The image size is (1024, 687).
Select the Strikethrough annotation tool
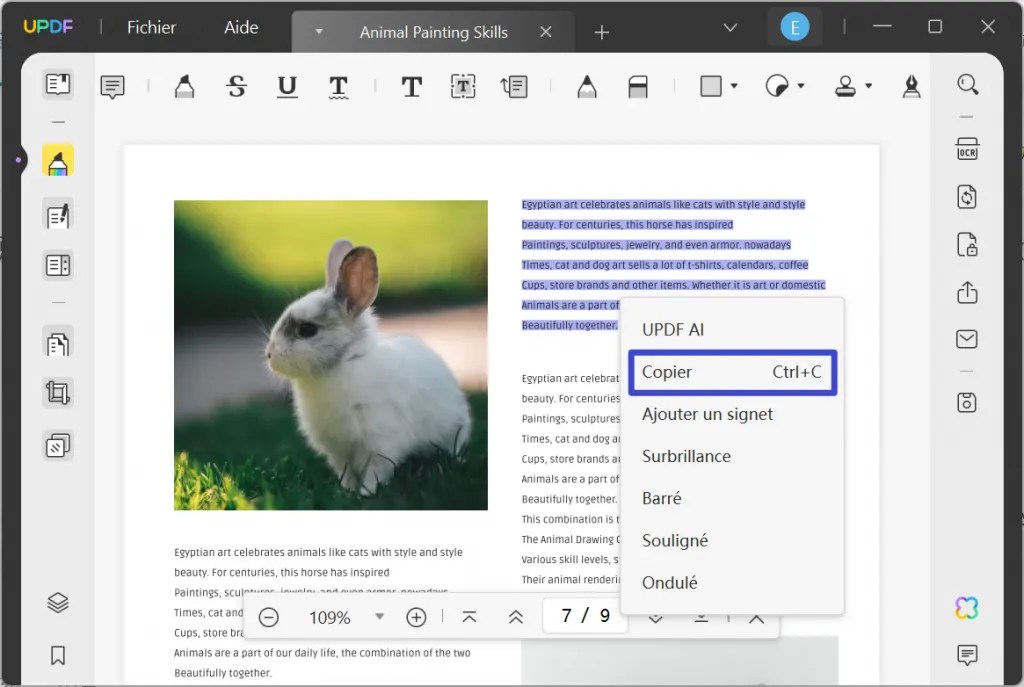[236, 86]
